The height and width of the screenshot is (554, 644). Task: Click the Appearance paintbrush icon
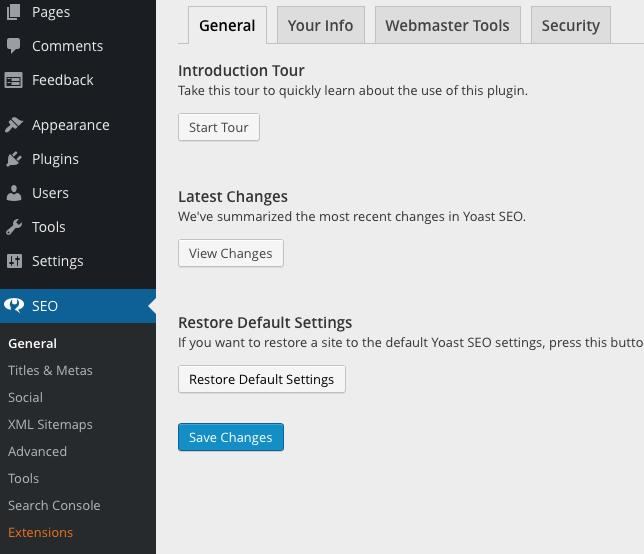click(x=14, y=125)
